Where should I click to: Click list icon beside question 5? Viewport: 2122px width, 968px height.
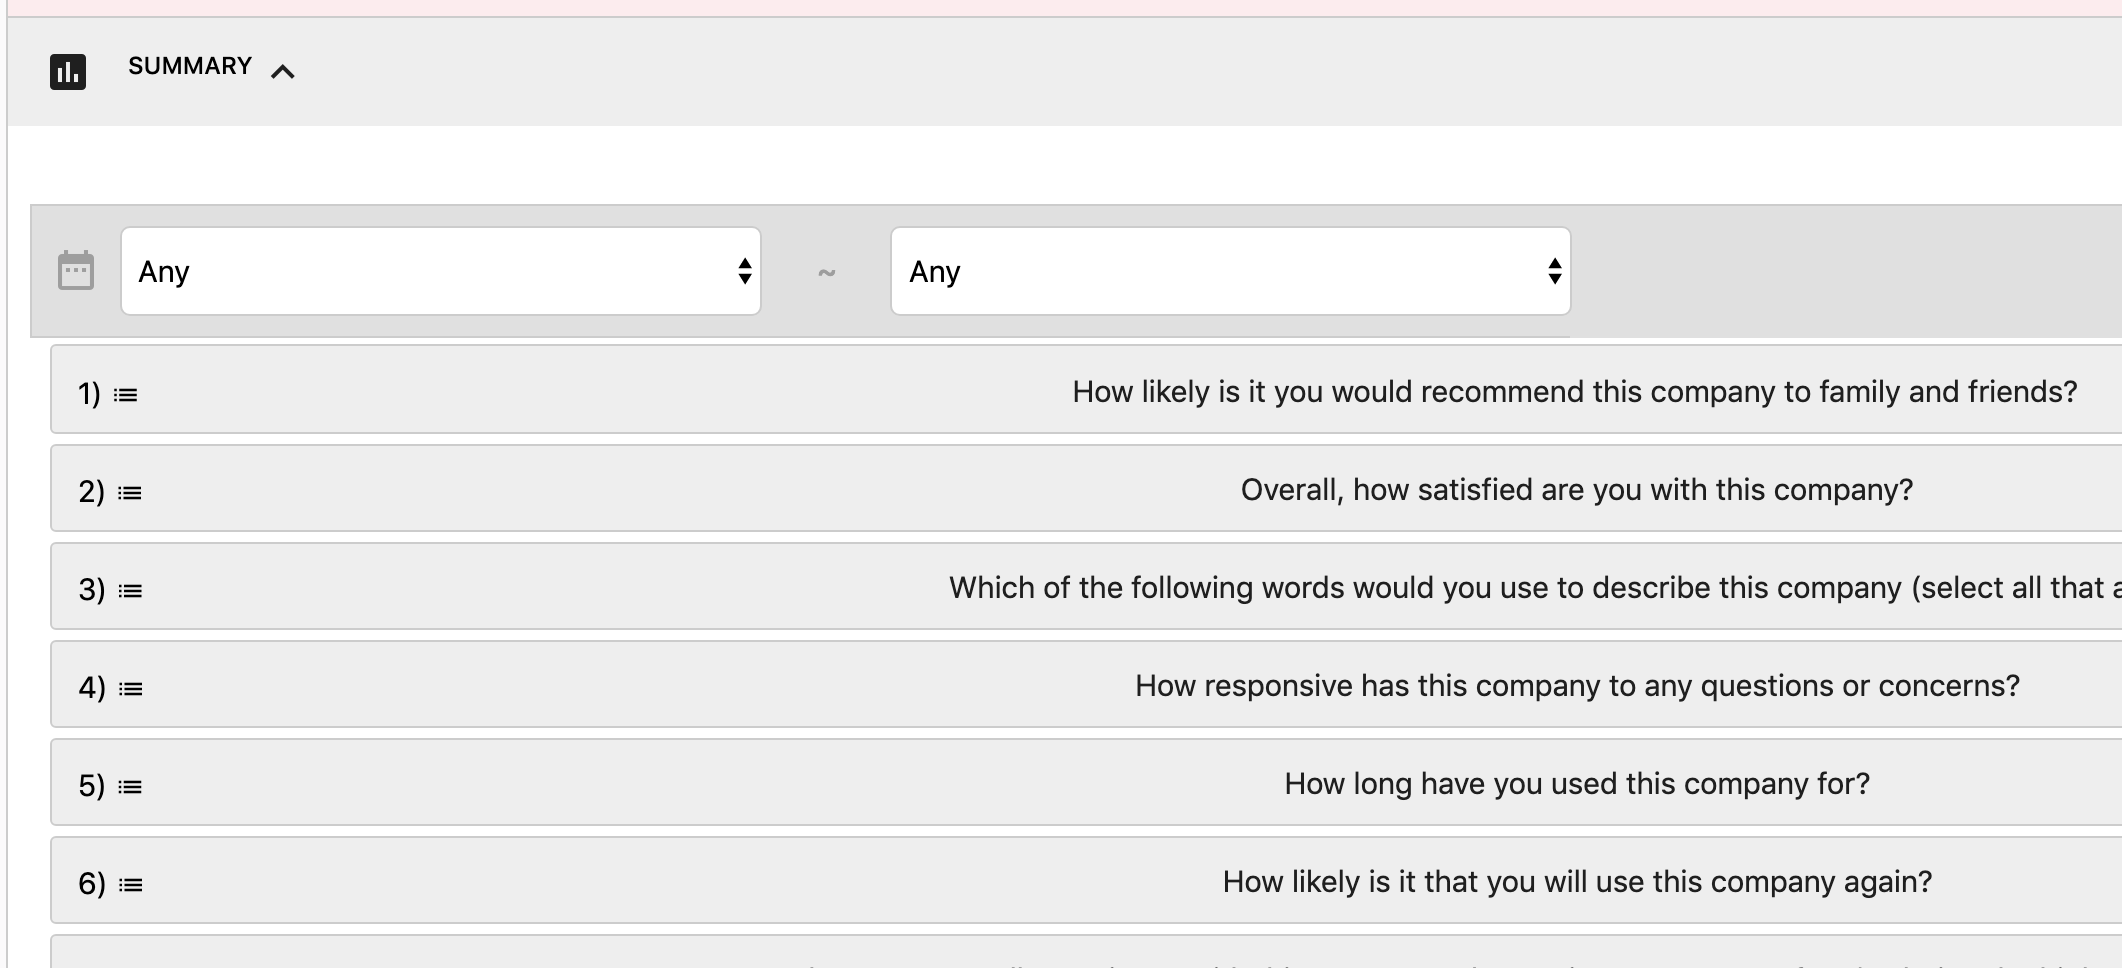pyautogui.click(x=130, y=787)
